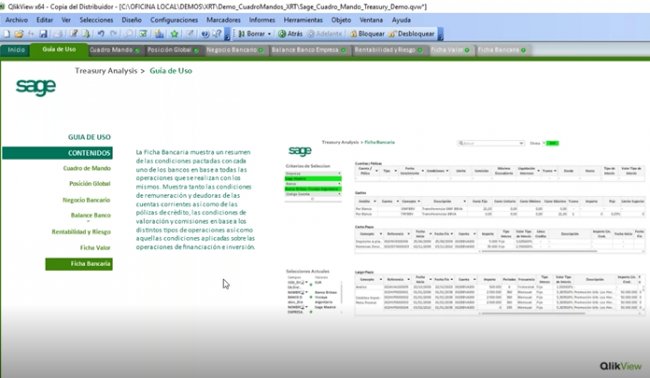Screen dimensions: 650x378
Task: Expand the standard toolbar overflow handle
Action: [227, 34]
